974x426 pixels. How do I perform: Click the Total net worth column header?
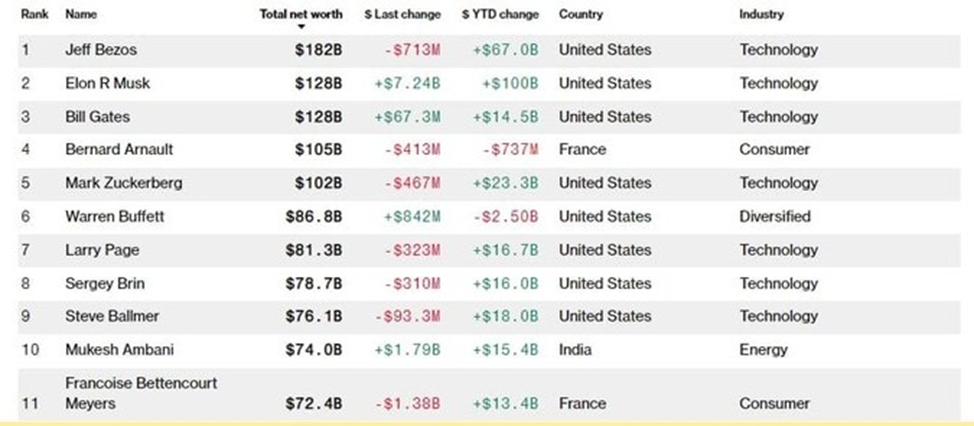(300, 15)
